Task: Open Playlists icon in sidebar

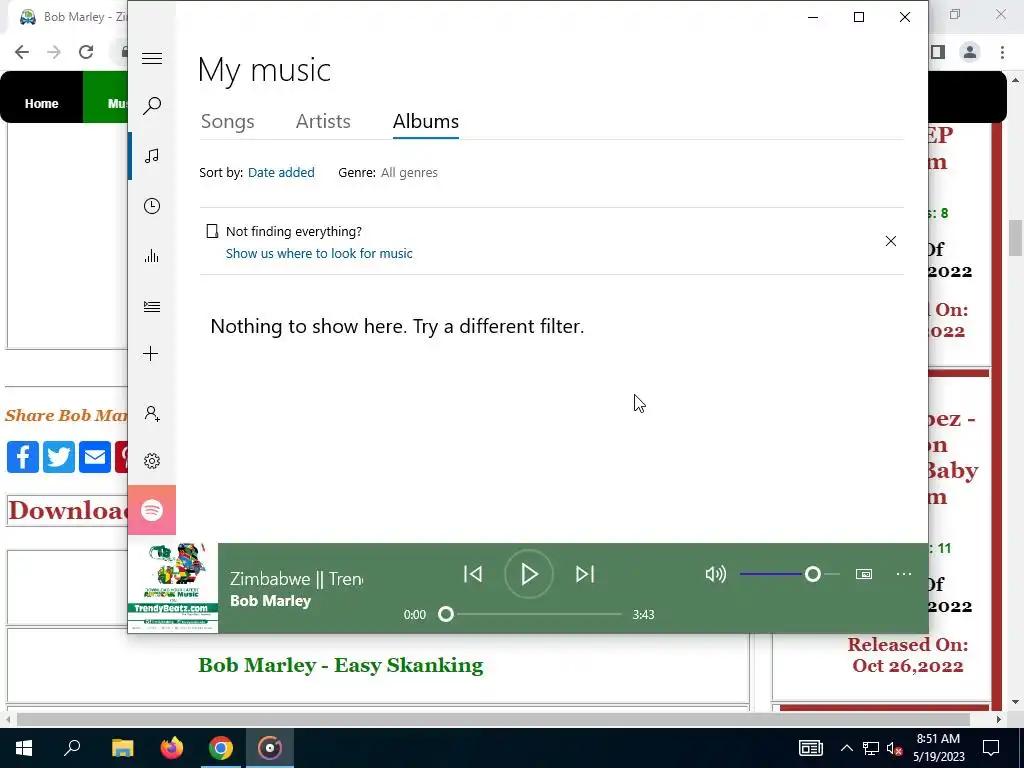Action: [152, 306]
